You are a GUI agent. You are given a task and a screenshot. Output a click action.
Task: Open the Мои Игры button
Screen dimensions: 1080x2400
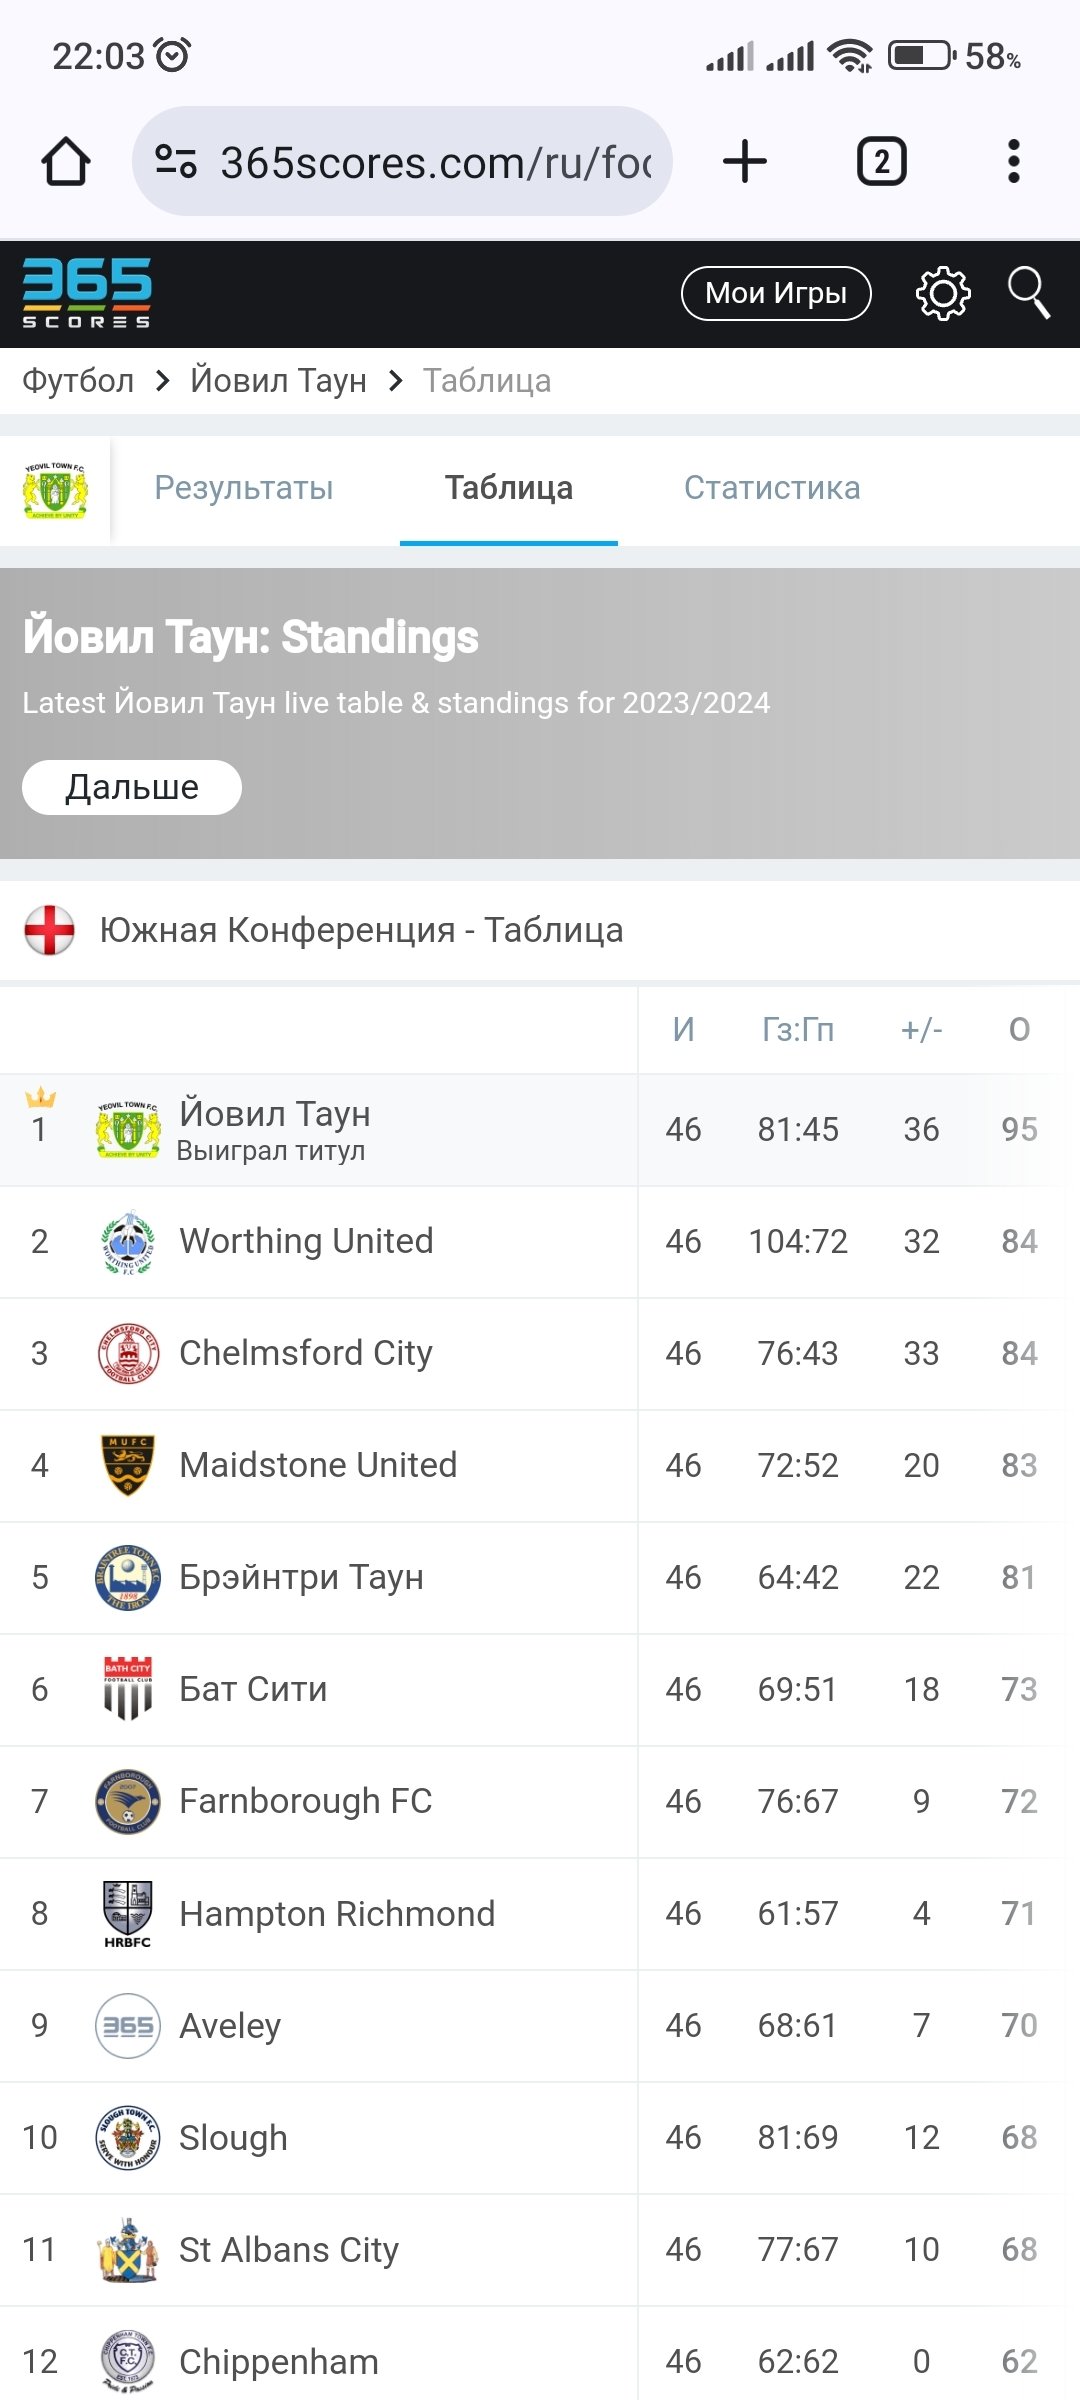(x=776, y=293)
